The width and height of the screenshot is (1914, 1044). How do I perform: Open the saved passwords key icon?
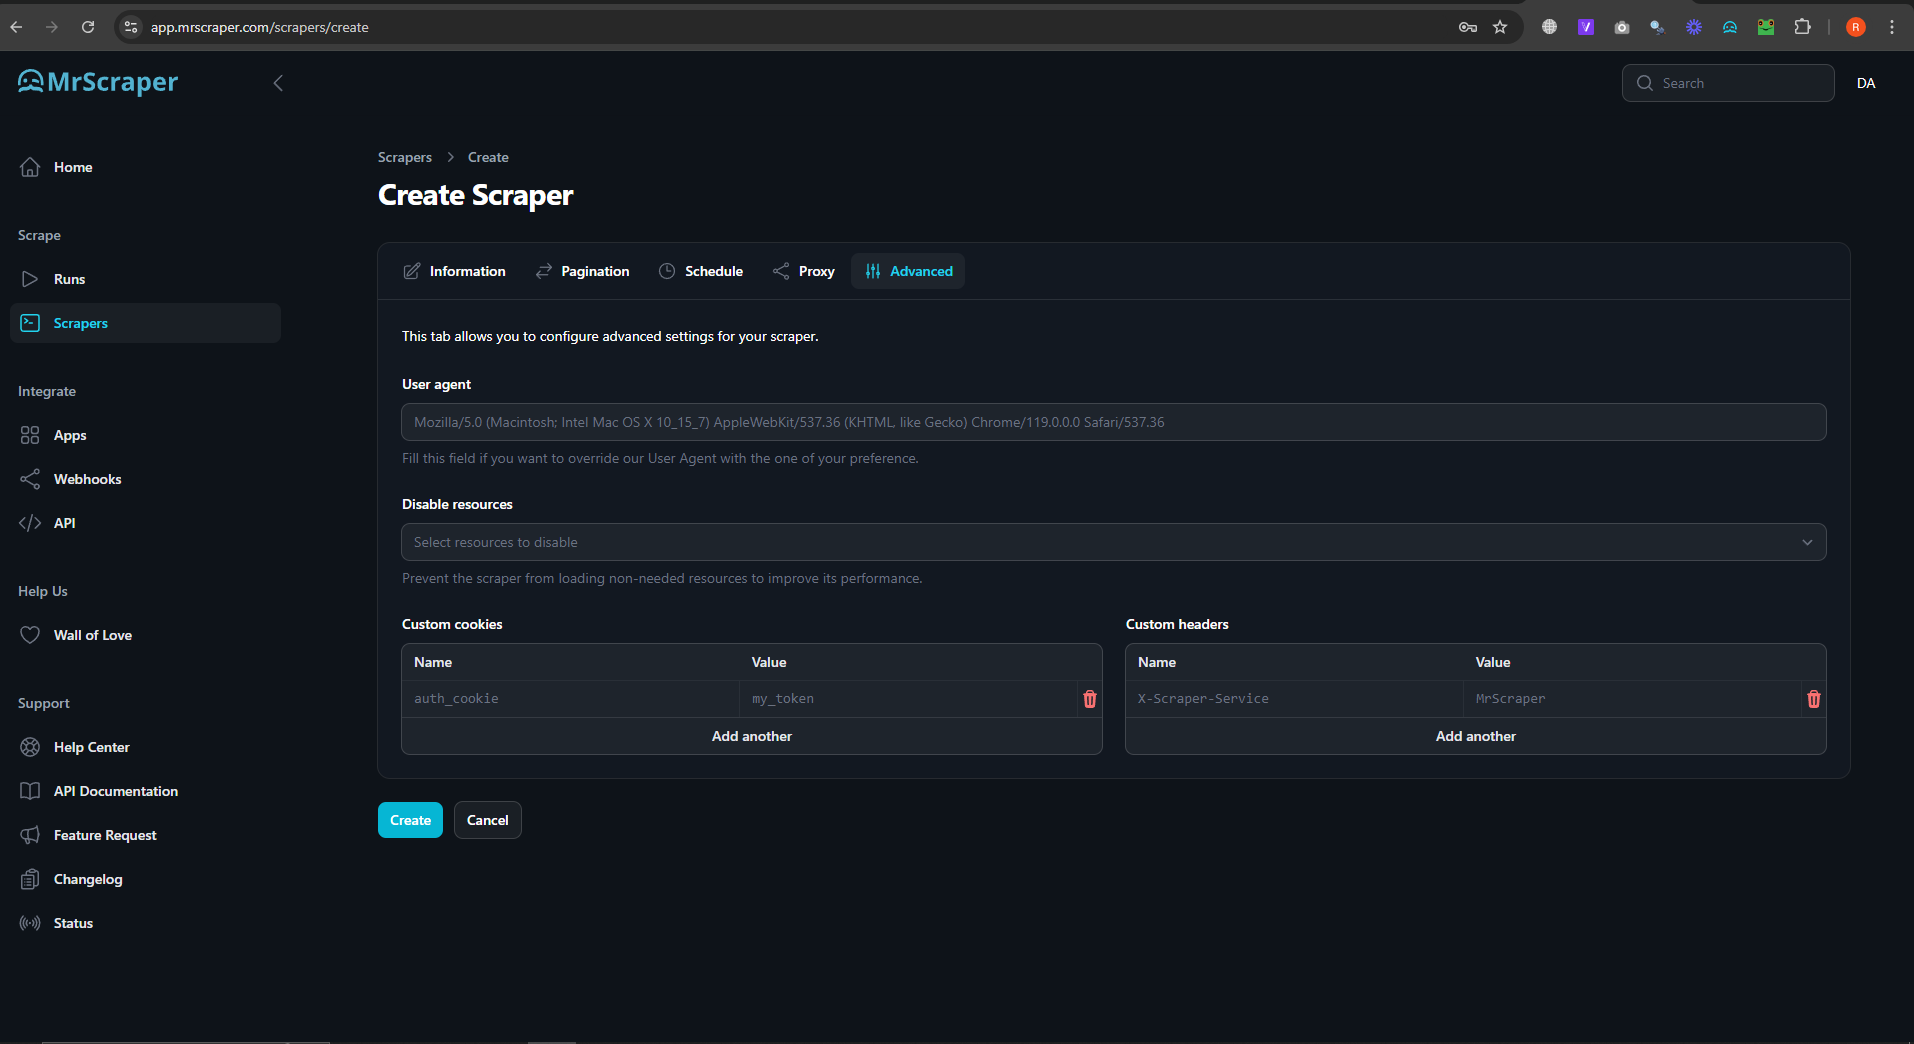1468,27
